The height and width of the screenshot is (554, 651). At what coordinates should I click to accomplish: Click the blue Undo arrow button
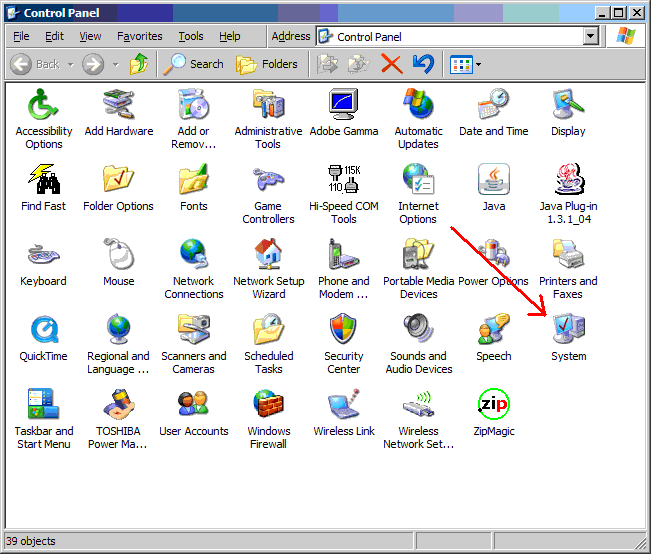coord(423,64)
